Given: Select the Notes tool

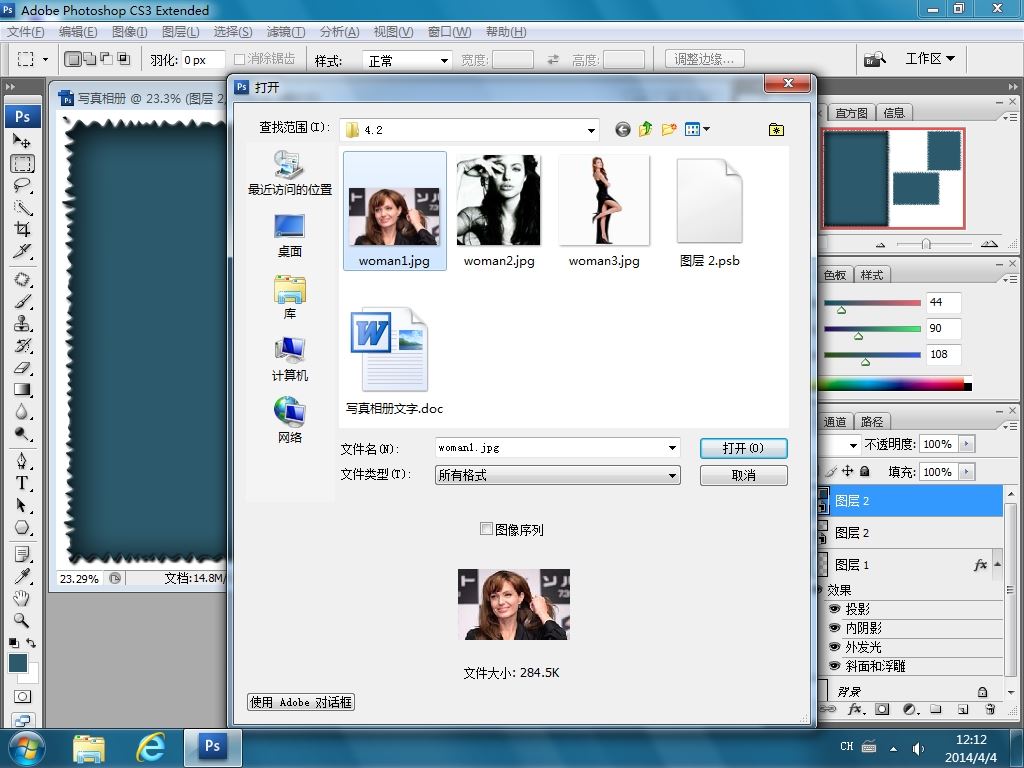Looking at the screenshot, I should (x=22, y=554).
